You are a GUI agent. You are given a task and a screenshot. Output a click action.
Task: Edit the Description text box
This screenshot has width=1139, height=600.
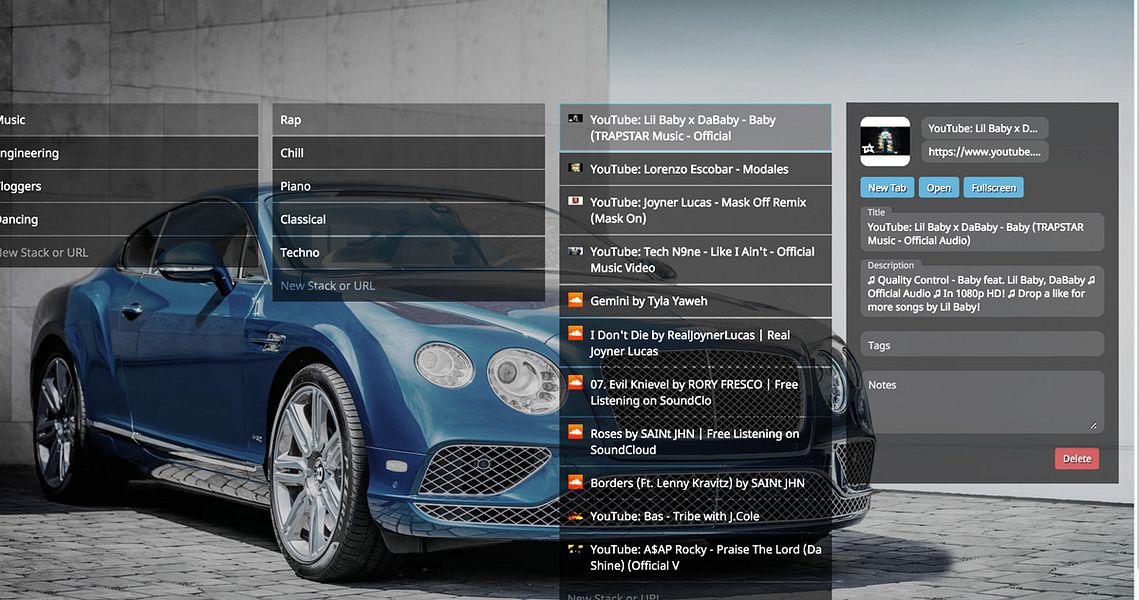(982, 293)
